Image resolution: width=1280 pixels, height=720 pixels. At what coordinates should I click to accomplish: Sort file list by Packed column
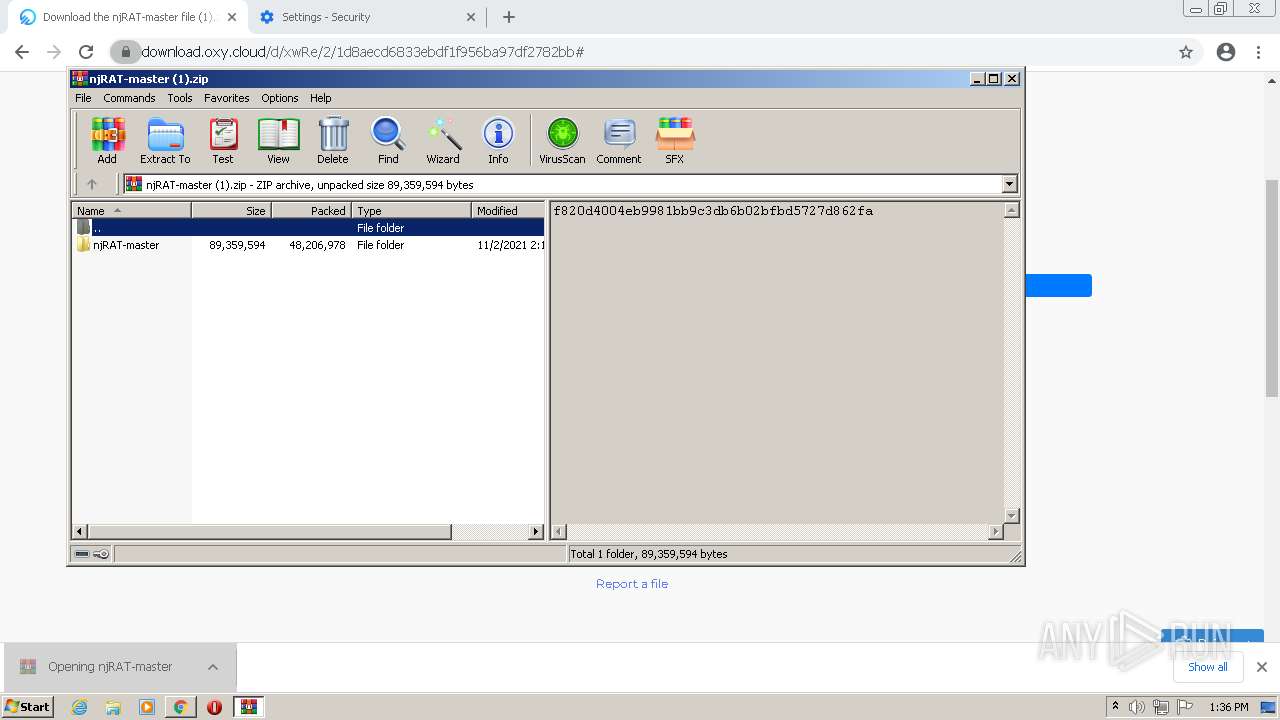coord(311,210)
